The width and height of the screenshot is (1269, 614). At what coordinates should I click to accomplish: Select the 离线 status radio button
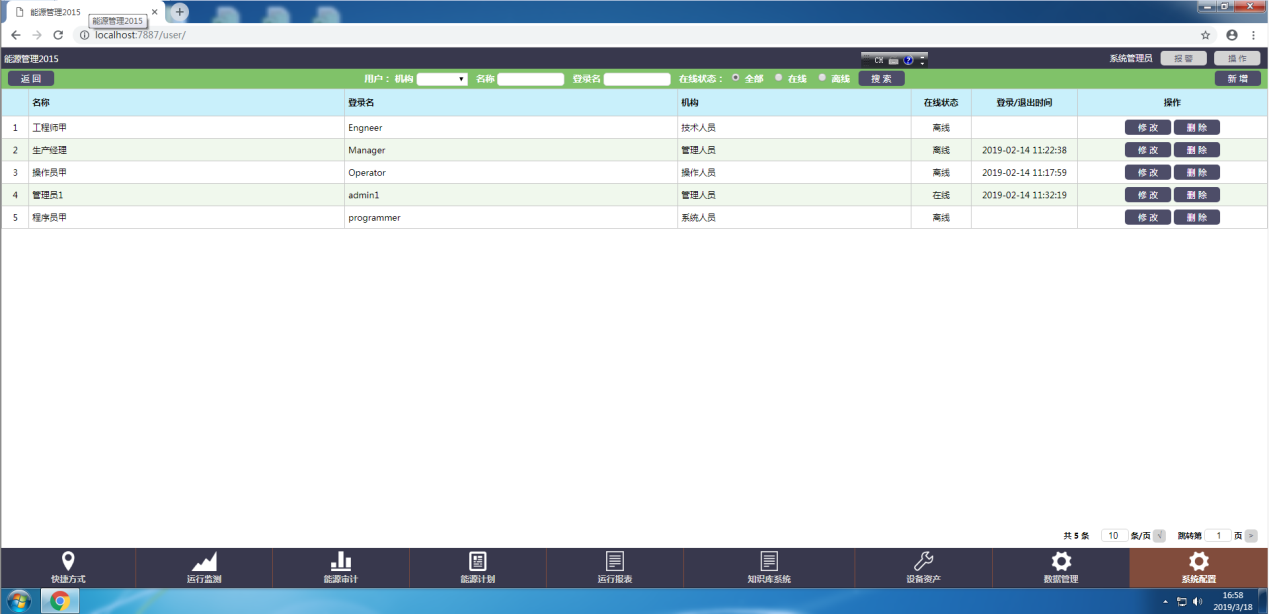coord(823,77)
